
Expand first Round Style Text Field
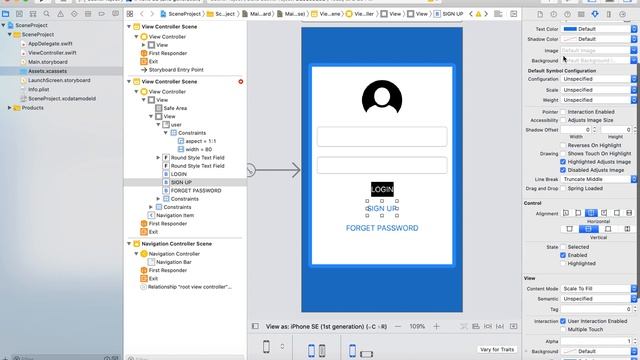[x=158, y=158]
